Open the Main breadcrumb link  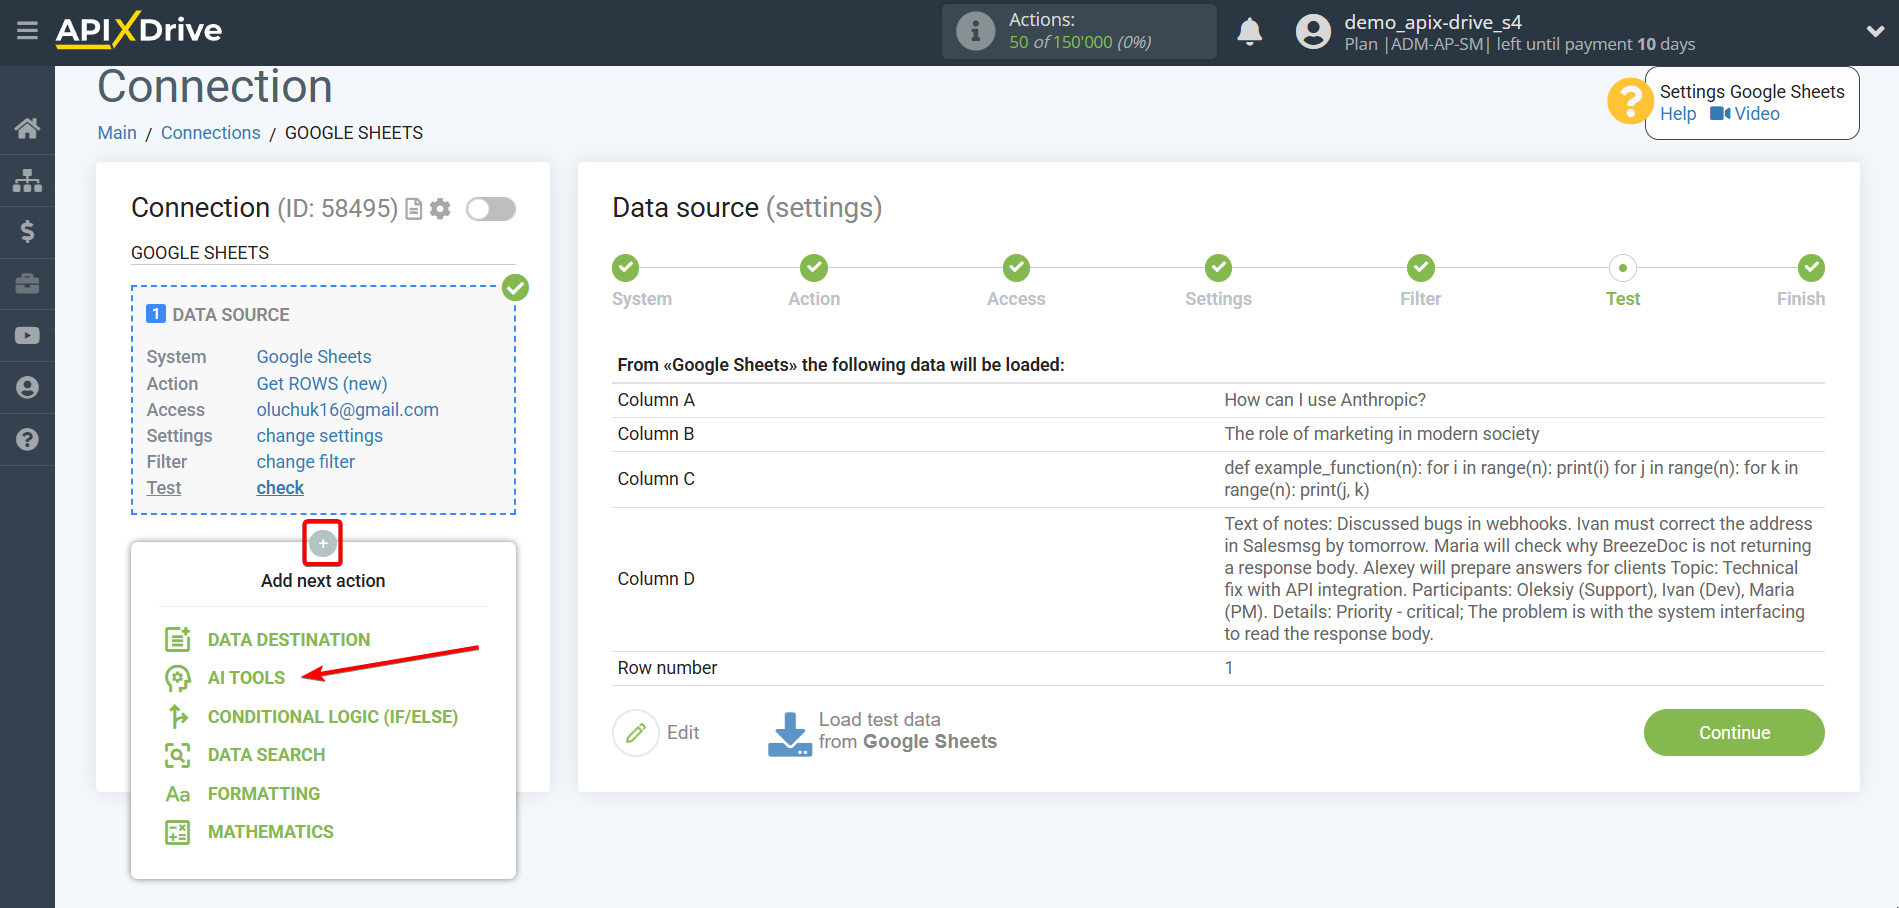click(117, 133)
